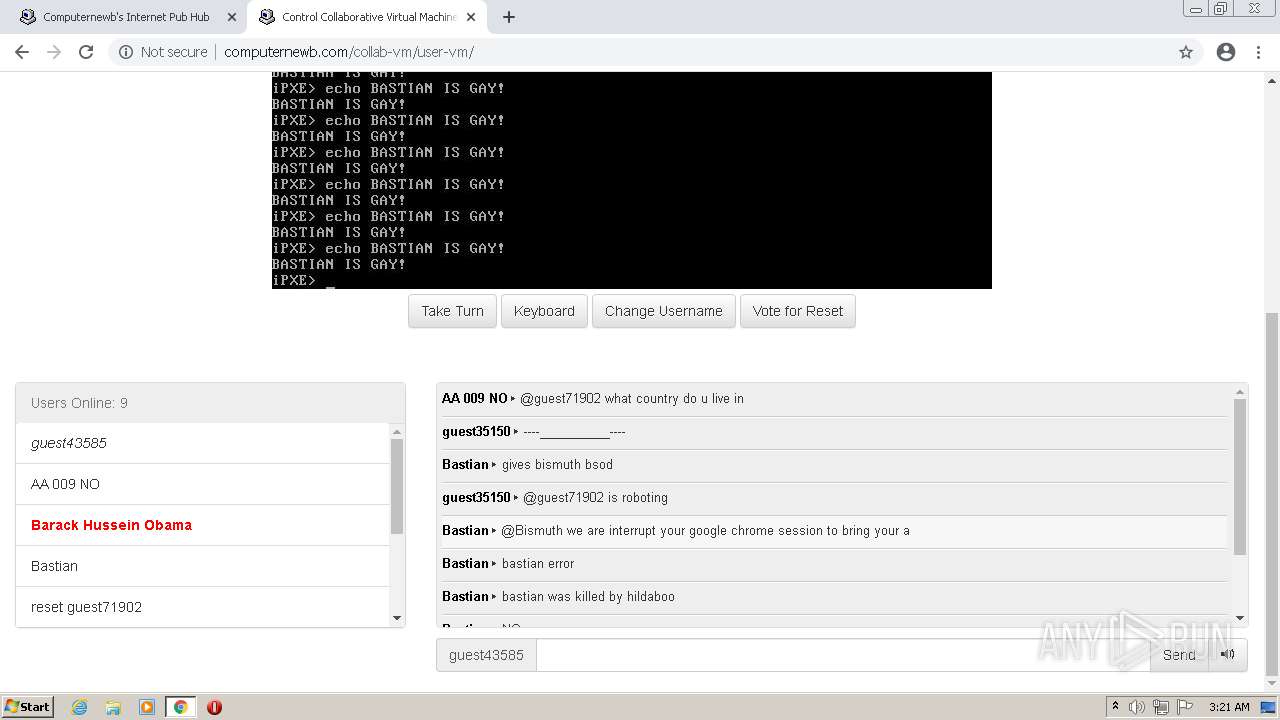Screen dimensions: 1280x720
Task: Toggle chat sound speaker icon
Action: [1228, 655]
